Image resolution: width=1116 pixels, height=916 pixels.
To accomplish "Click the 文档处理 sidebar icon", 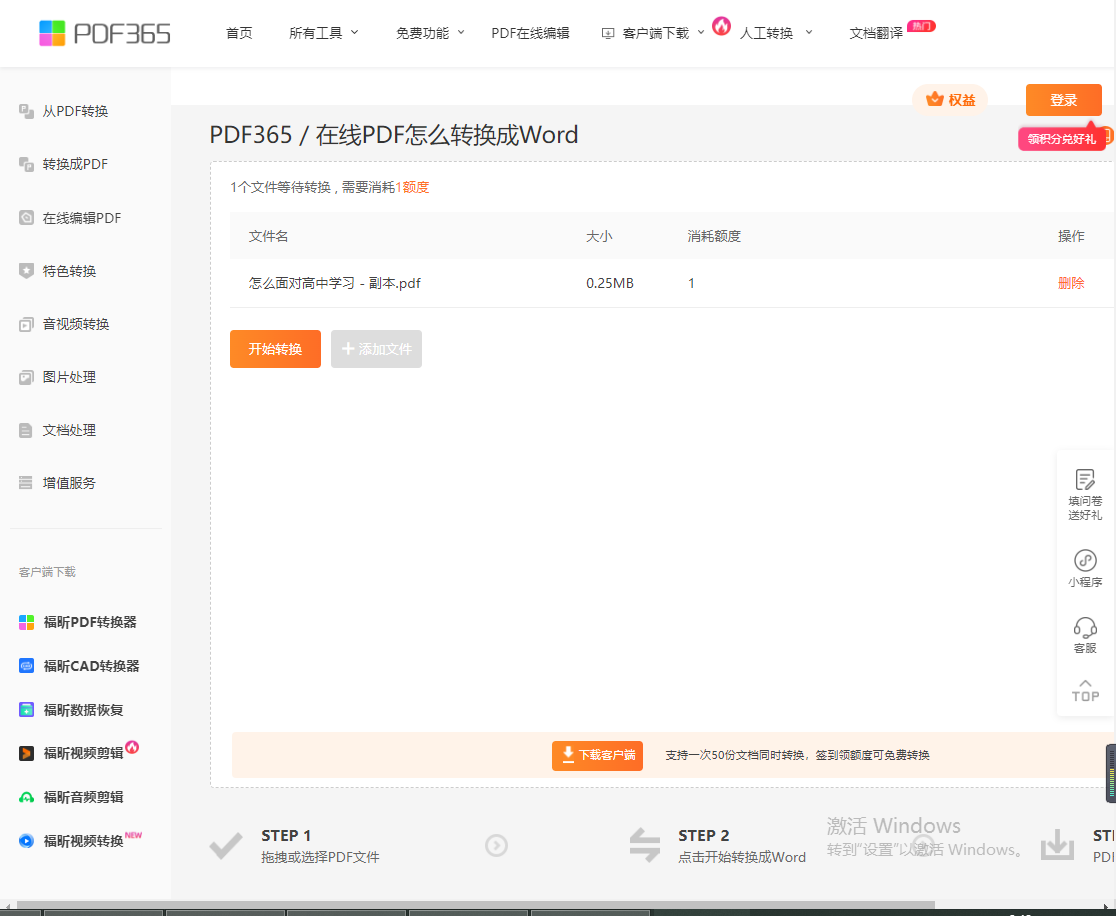I will (x=26, y=431).
